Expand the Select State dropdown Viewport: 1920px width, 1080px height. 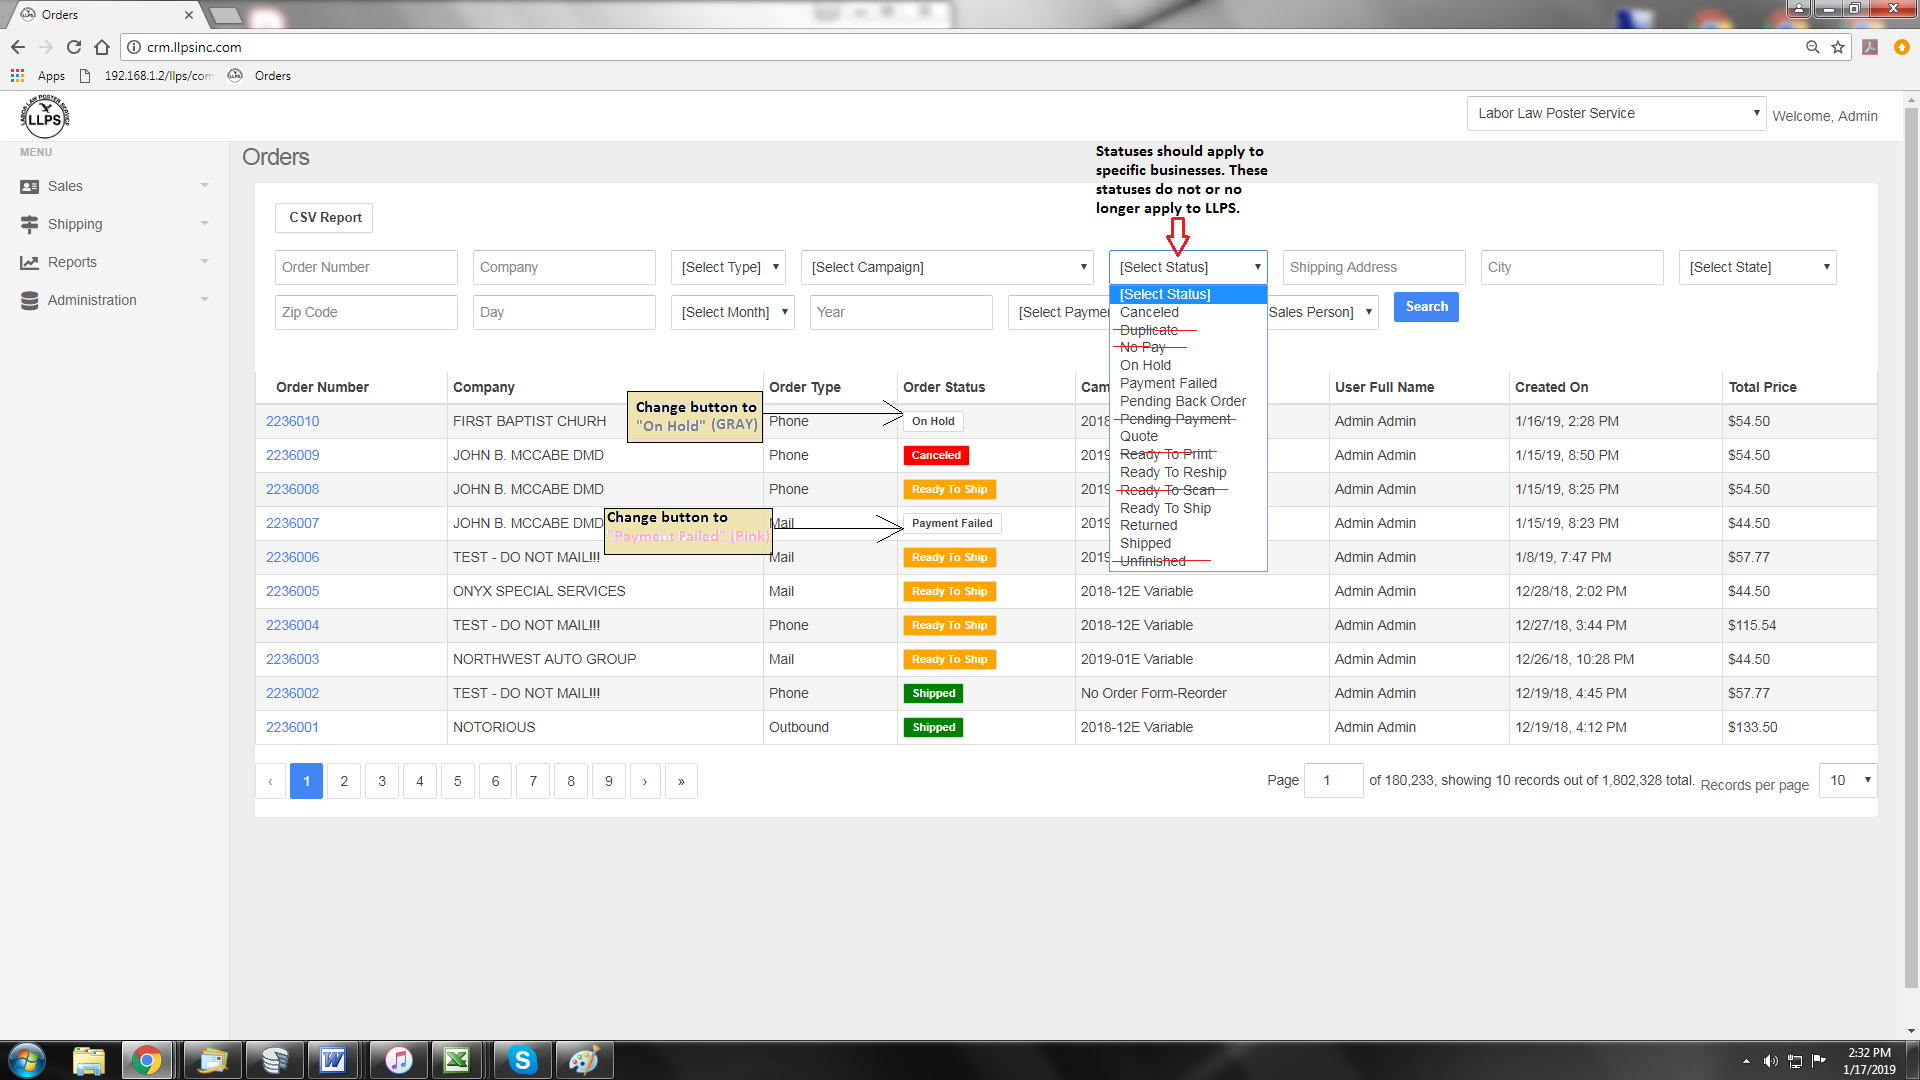[1757, 268]
